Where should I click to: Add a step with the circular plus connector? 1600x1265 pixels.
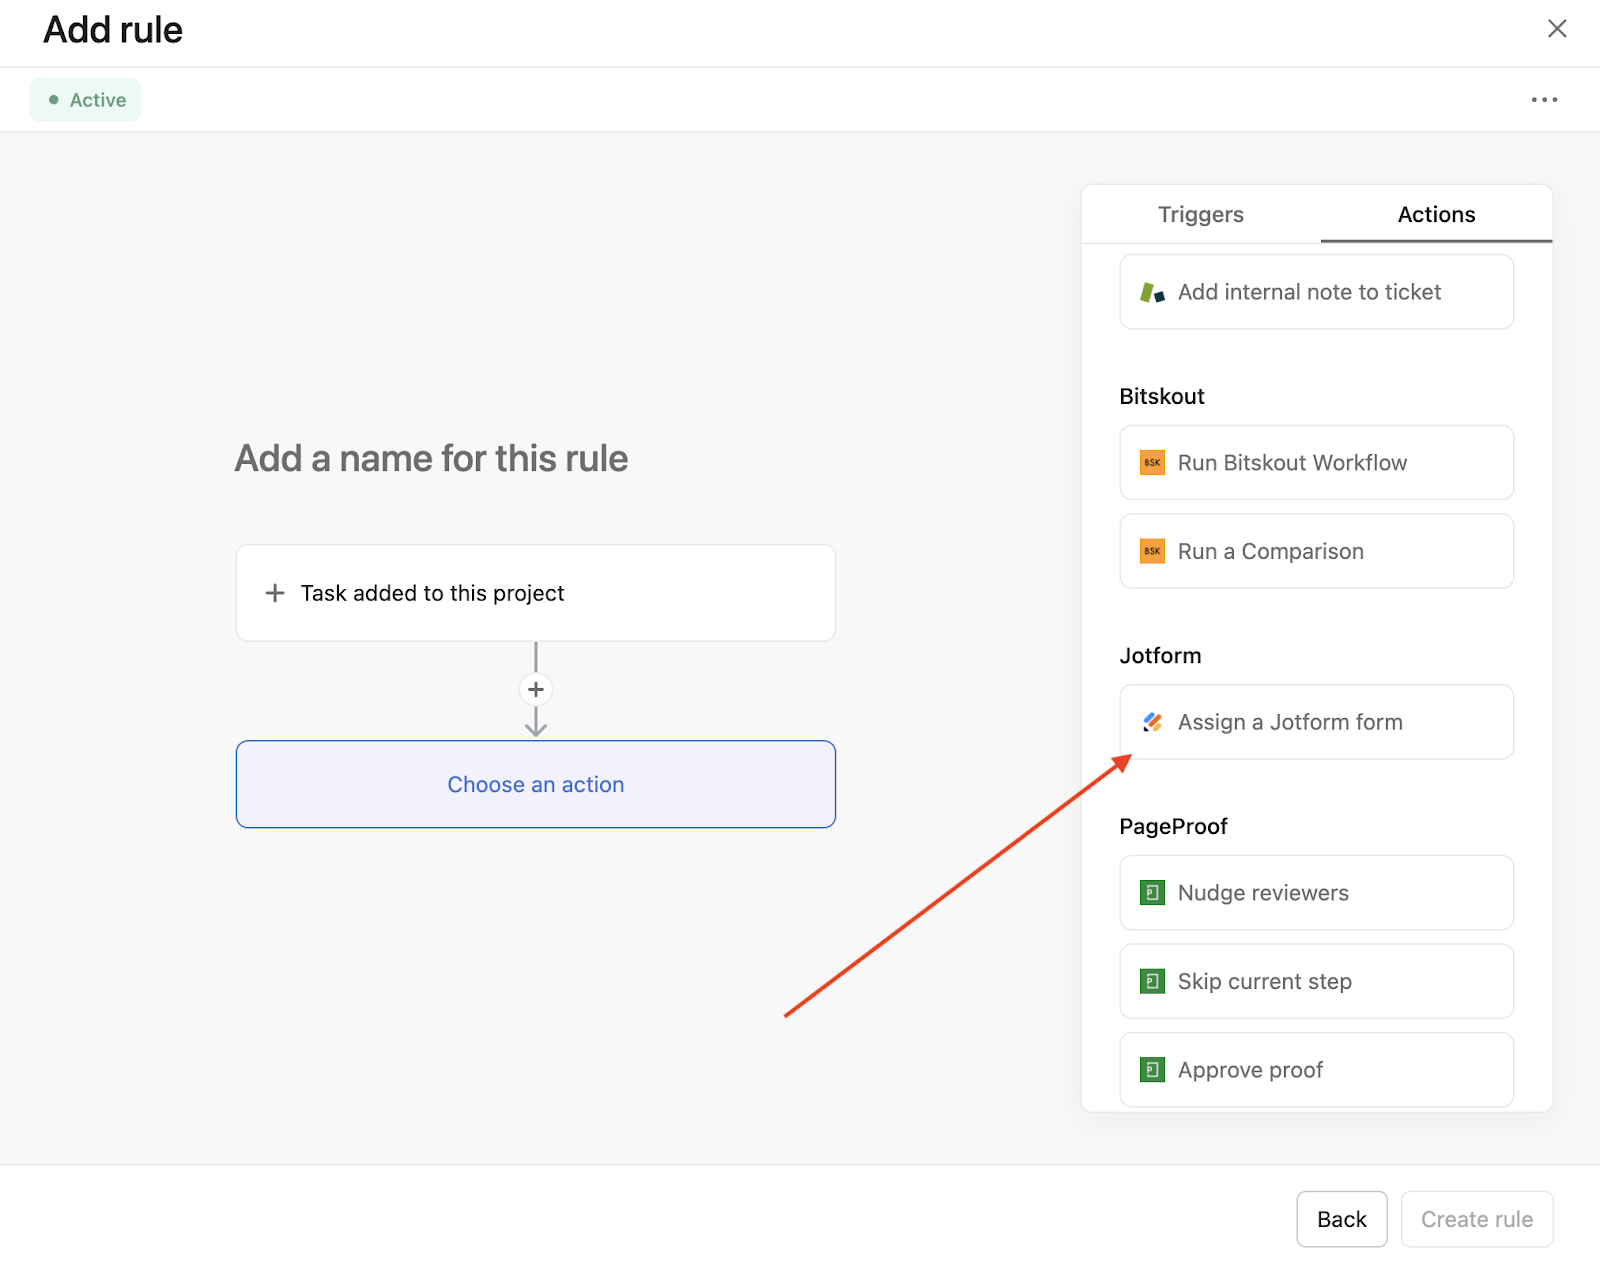pyautogui.click(x=536, y=690)
